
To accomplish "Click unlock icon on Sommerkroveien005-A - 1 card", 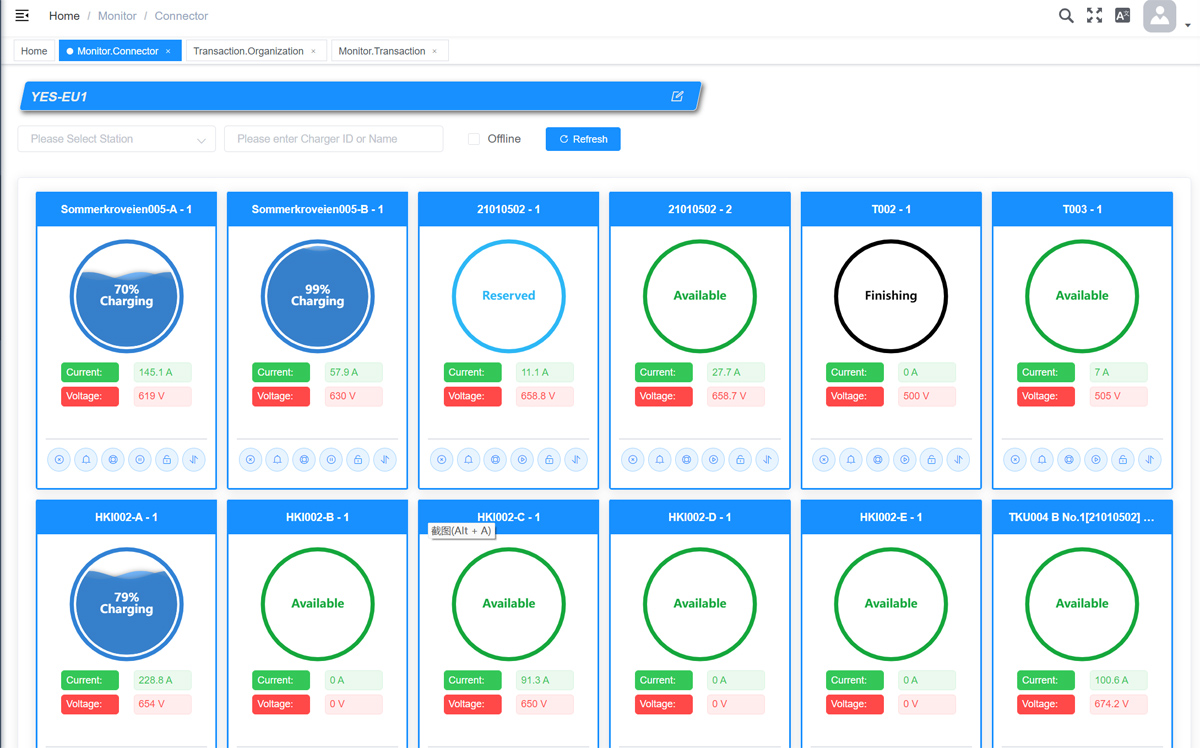I will point(167,460).
